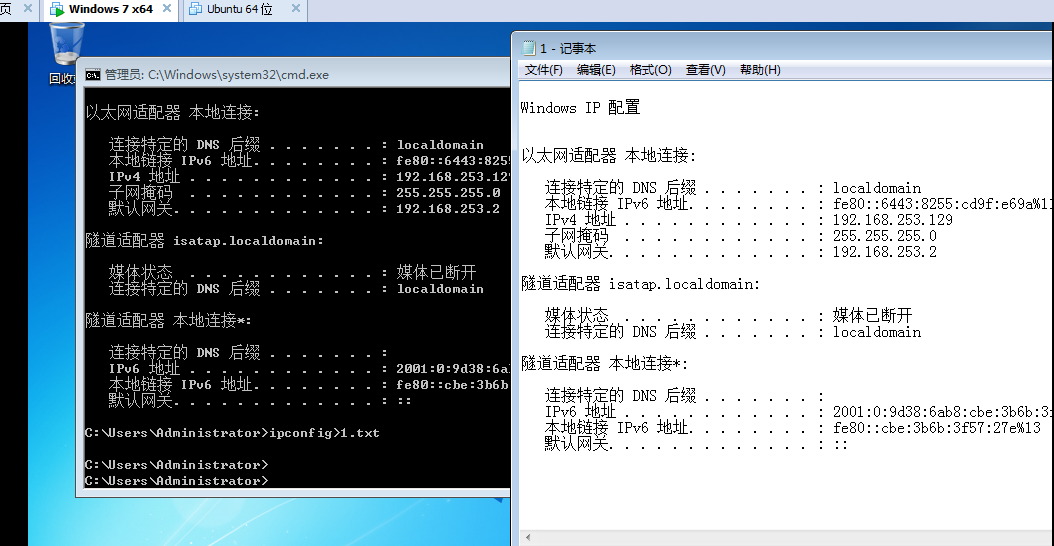The width and height of the screenshot is (1054, 546).
Task: Click '媒体已断开' text in cmd window
Action: [x=436, y=272]
